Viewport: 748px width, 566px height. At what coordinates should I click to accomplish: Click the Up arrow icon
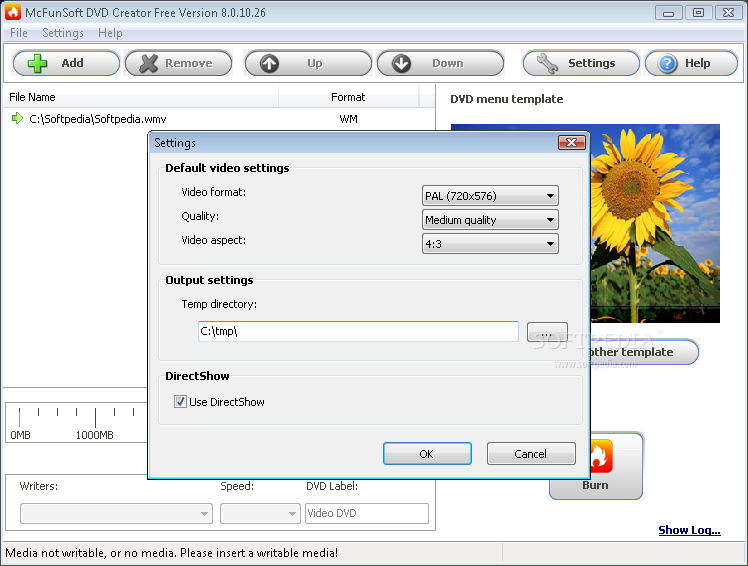[x=270, y=63]
